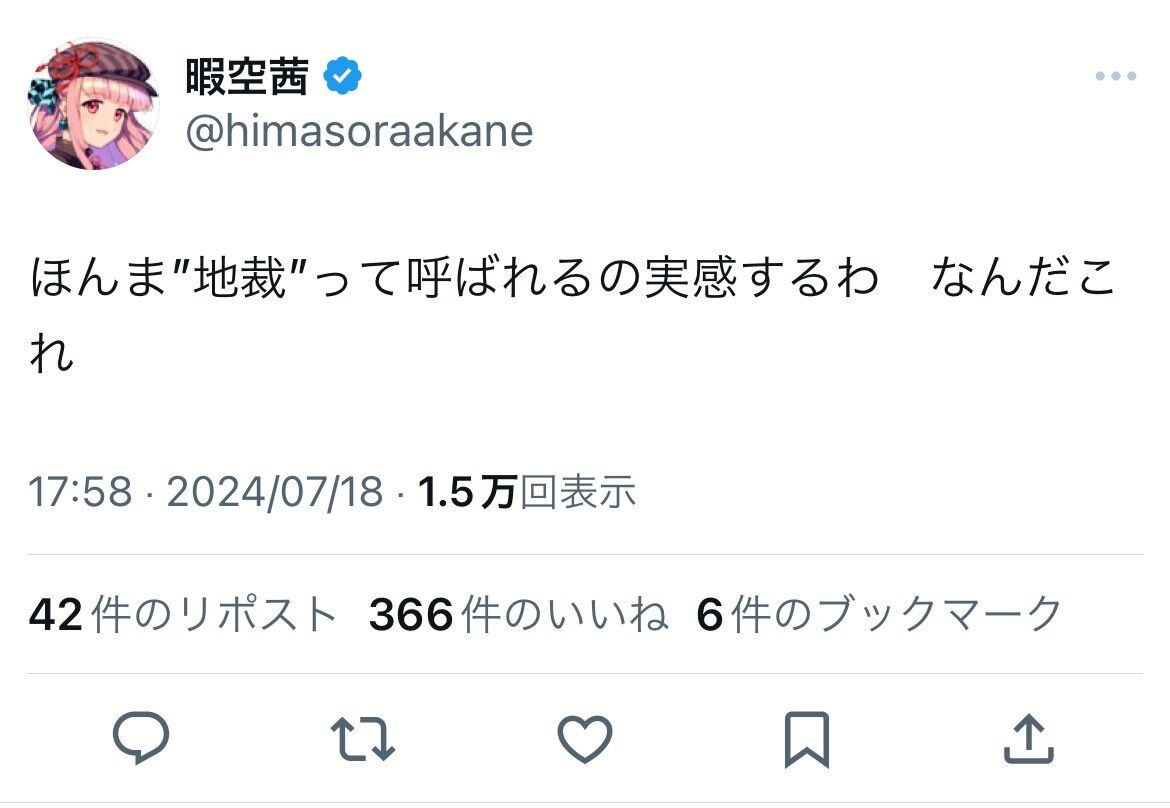View the 42件のリポスト list
The image size is (1170, 808).
pos(183,614)
